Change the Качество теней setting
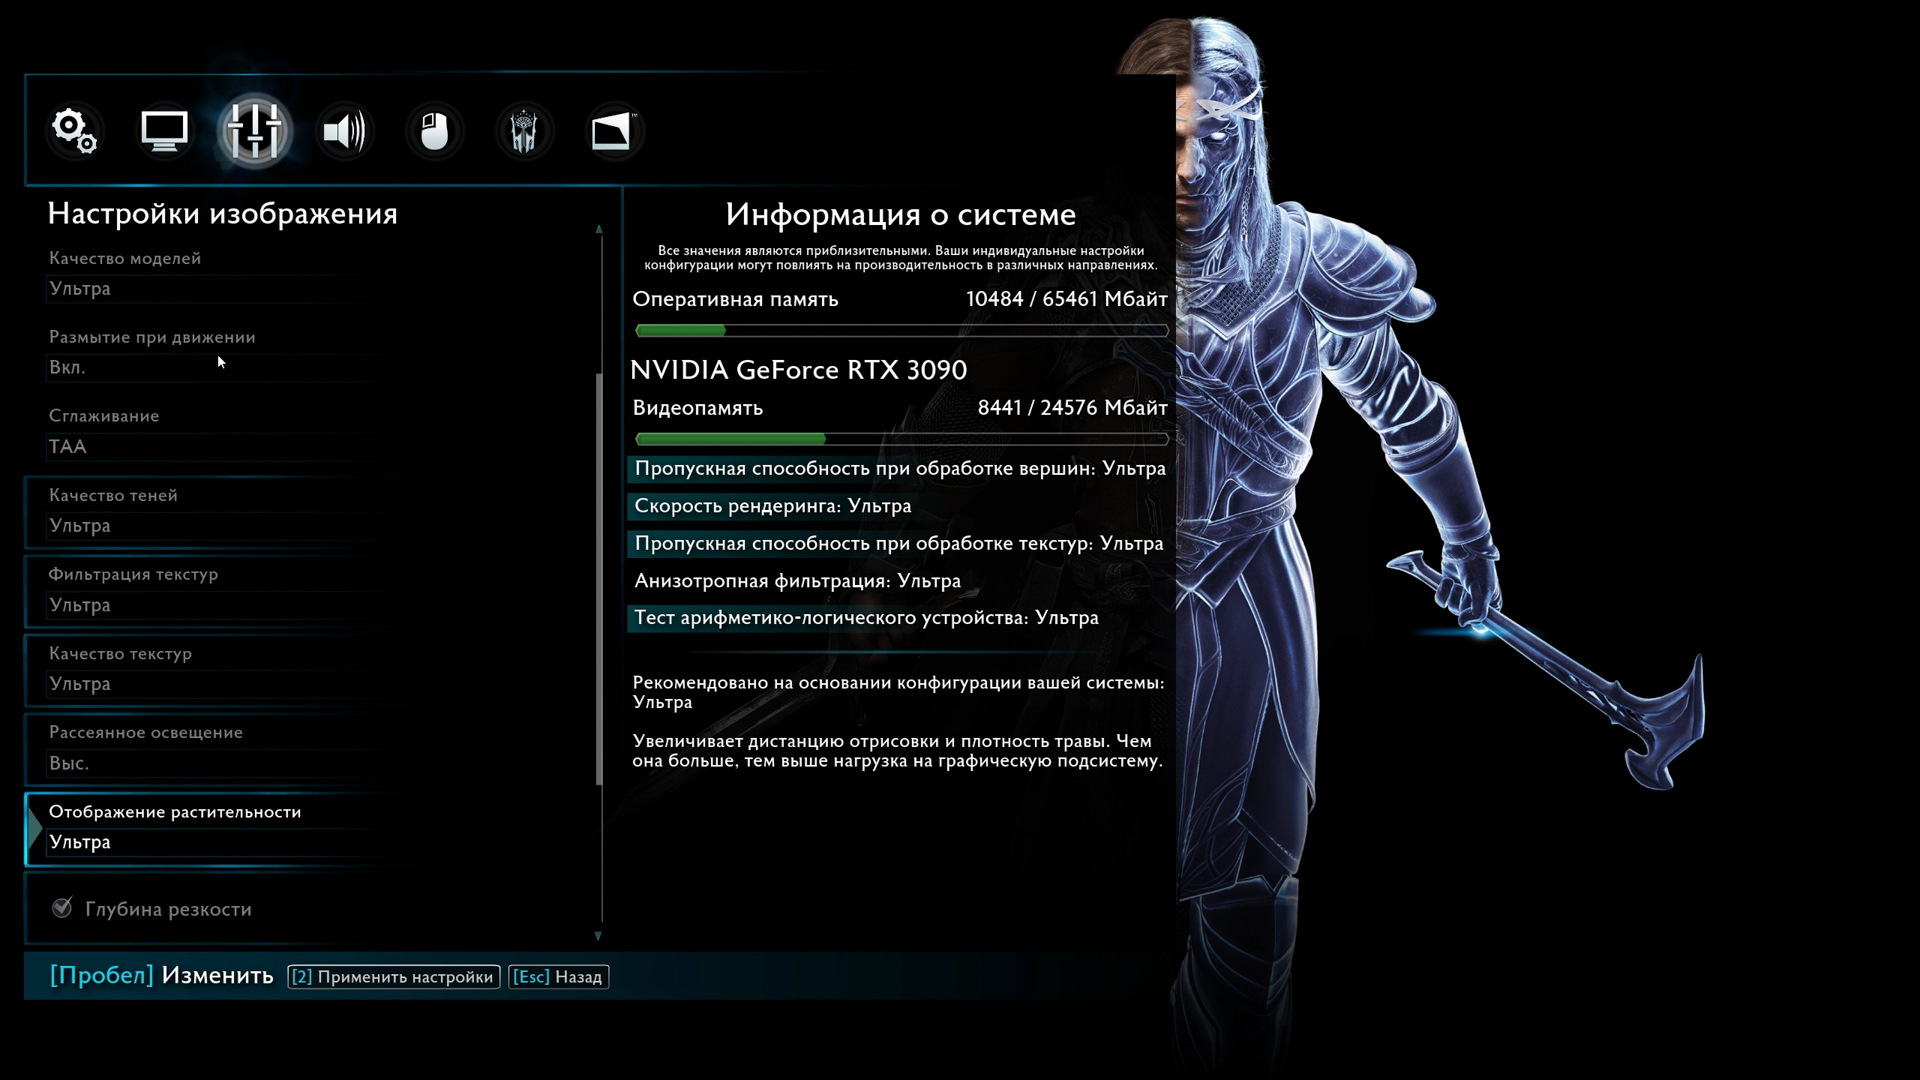The height and width of the screenshot is (1080, 1920). coord(310,511)
